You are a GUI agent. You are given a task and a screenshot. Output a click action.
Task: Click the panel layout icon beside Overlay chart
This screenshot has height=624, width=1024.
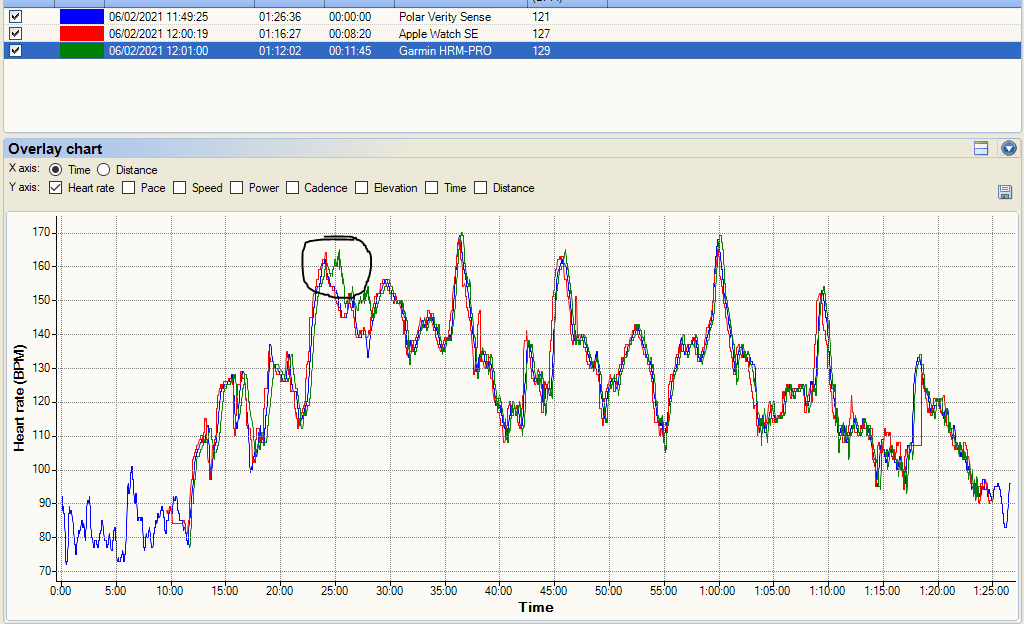(x=981, y=148)
